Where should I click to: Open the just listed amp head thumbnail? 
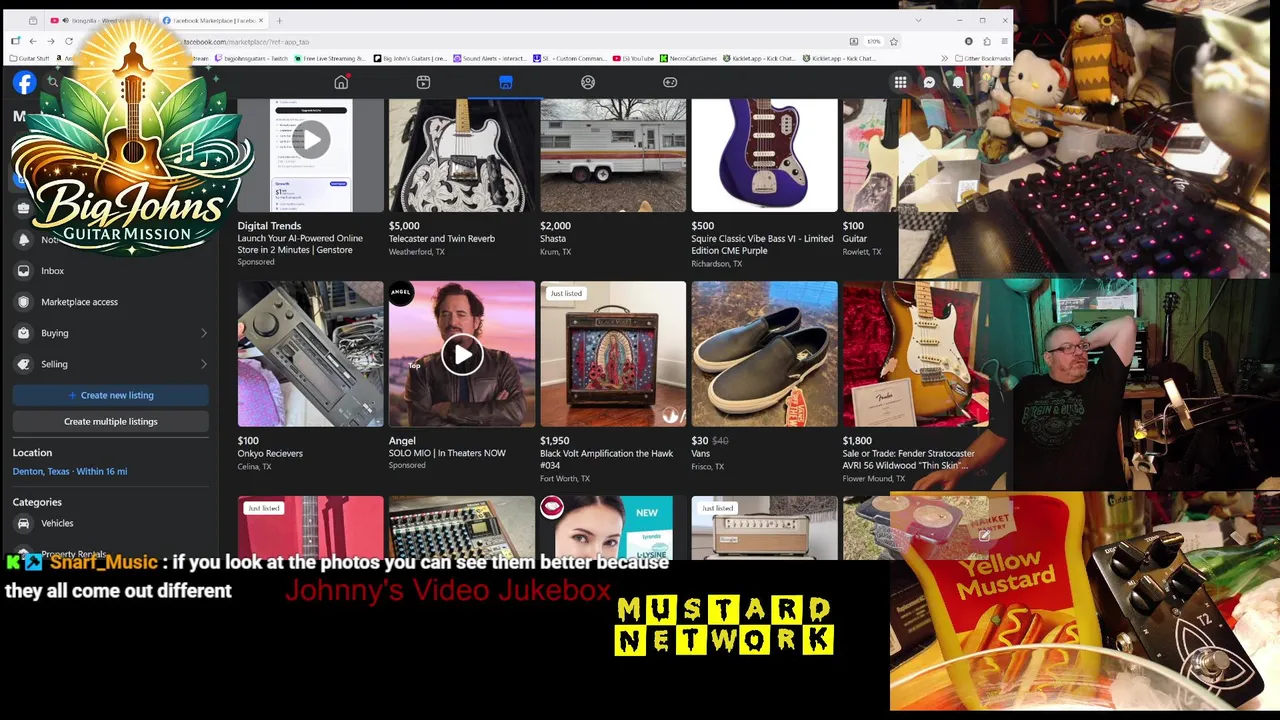point(764,527)
